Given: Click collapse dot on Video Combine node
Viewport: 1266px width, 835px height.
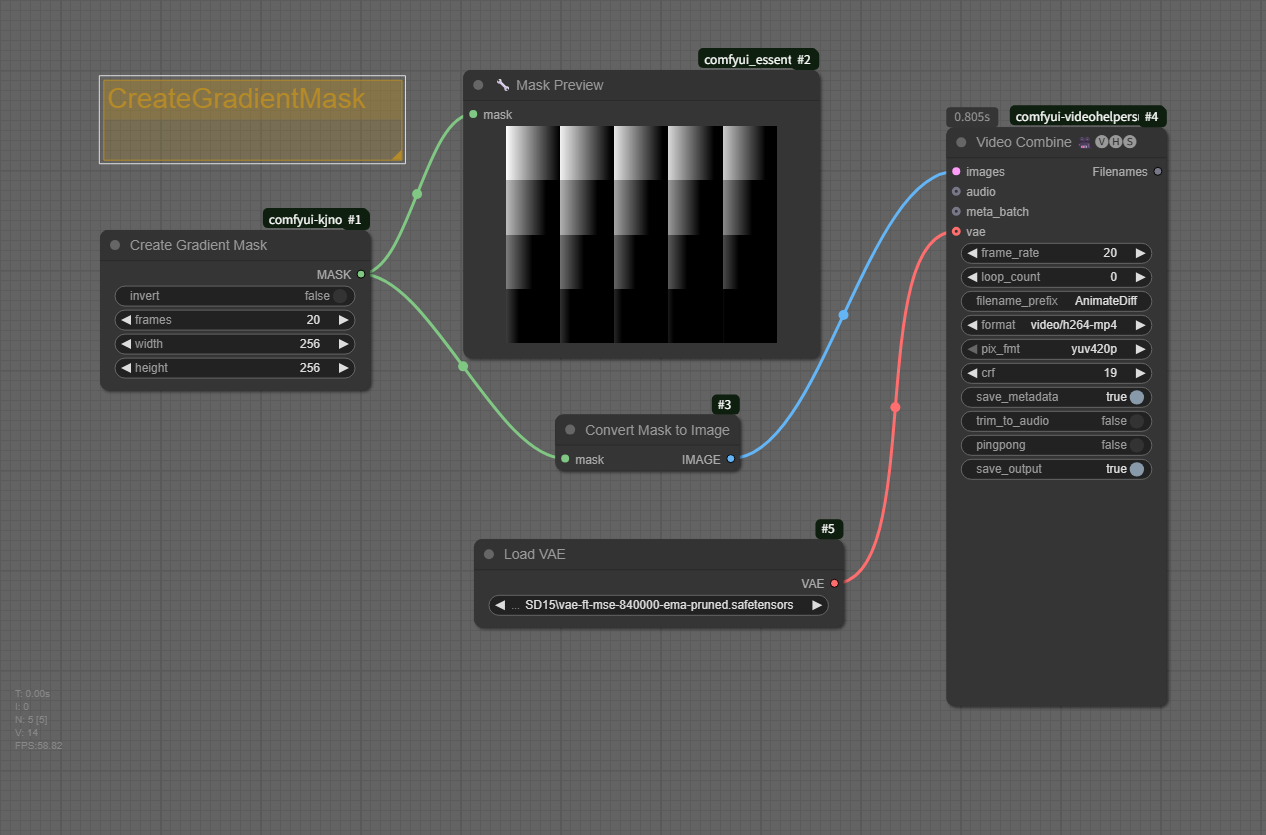Looking at the screenshot, I should [x=961, y=142].
